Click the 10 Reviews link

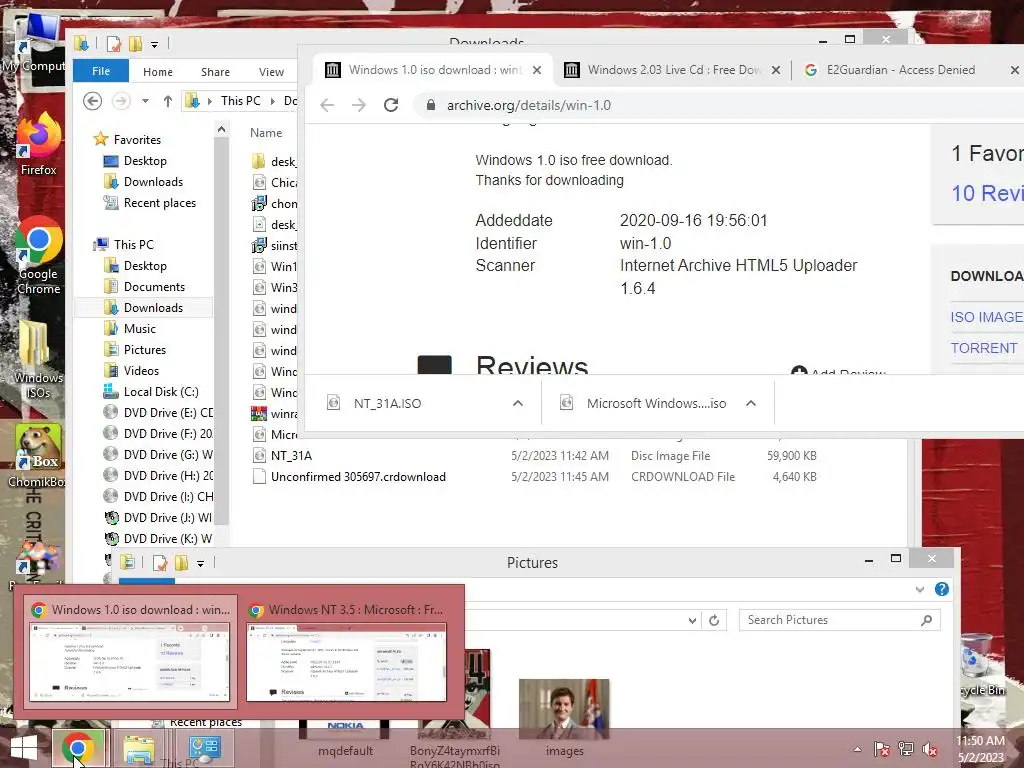[x=987, y=193]
